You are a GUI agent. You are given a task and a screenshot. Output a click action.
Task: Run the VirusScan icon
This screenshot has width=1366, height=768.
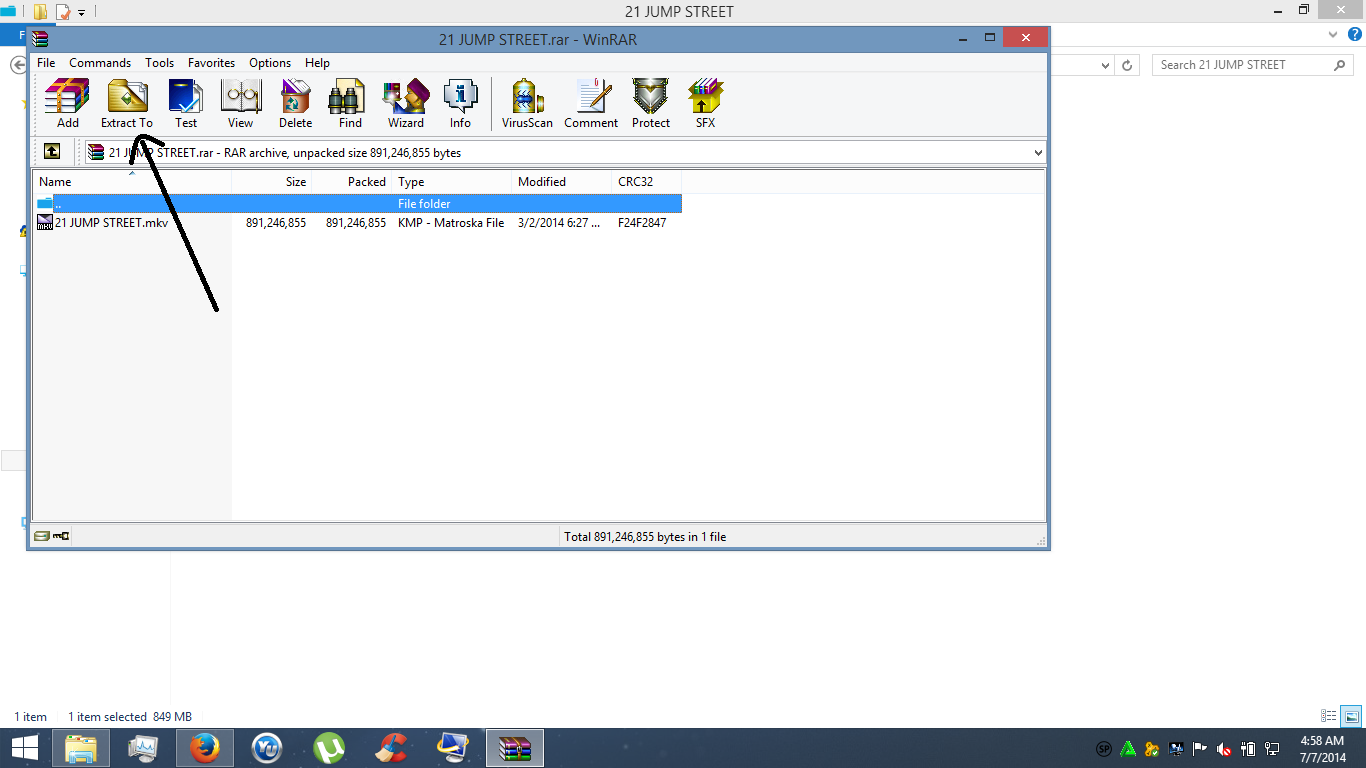(x=527, y=104)
